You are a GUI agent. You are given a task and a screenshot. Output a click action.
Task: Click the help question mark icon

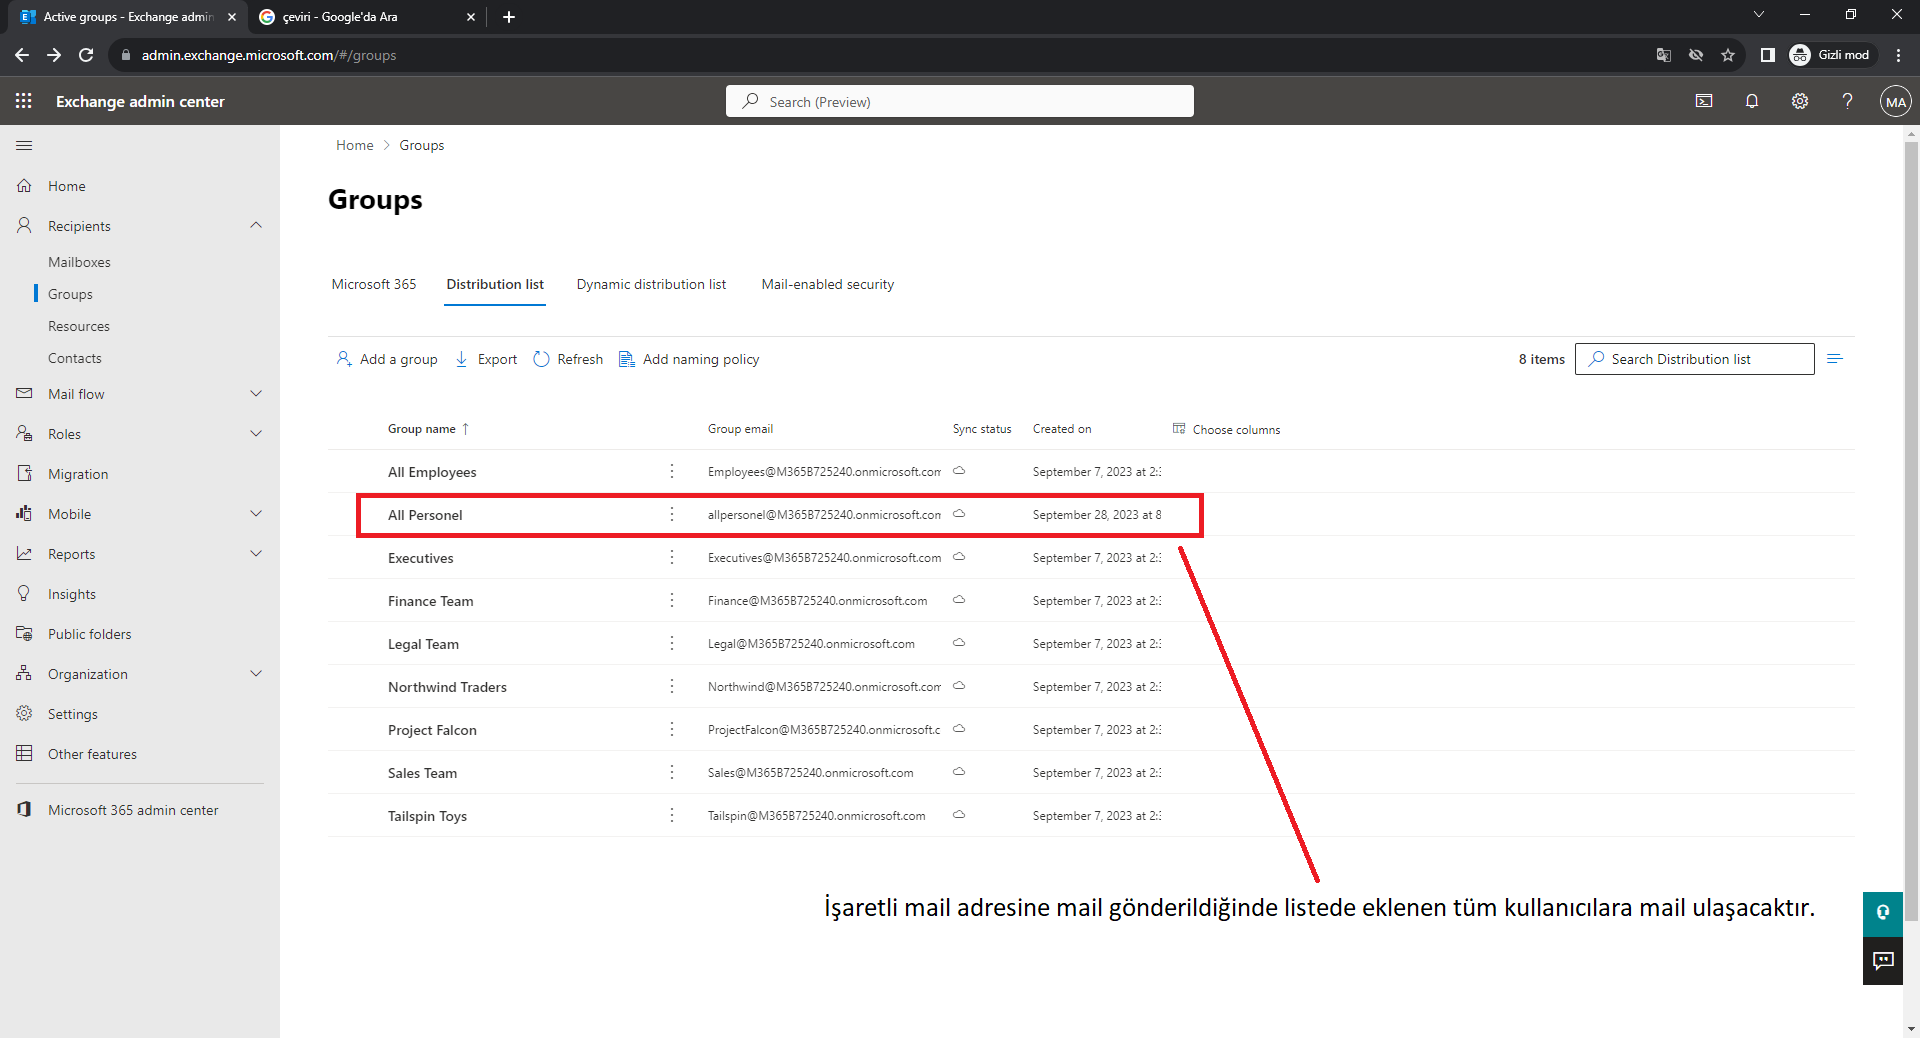(x=1847, y=101)
